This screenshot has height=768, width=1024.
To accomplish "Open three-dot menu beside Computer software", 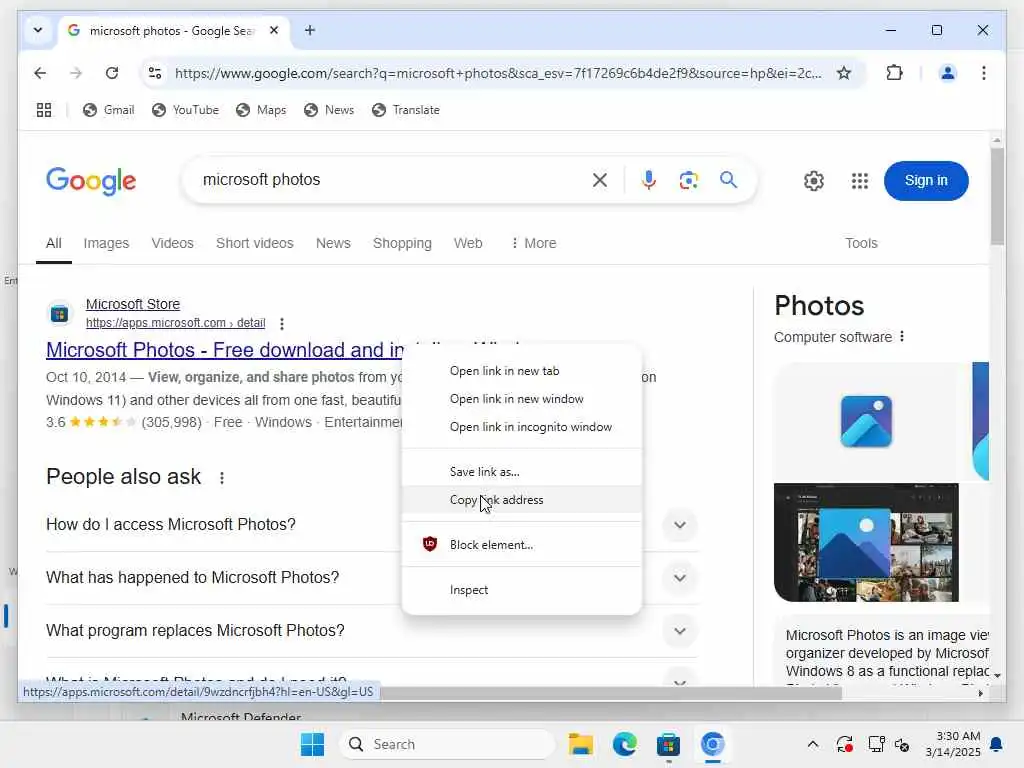I will point(902,336).
